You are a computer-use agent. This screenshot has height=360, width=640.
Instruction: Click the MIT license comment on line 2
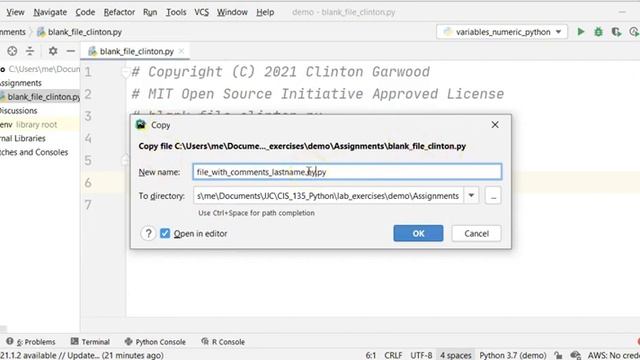click(x=318, y=94)
